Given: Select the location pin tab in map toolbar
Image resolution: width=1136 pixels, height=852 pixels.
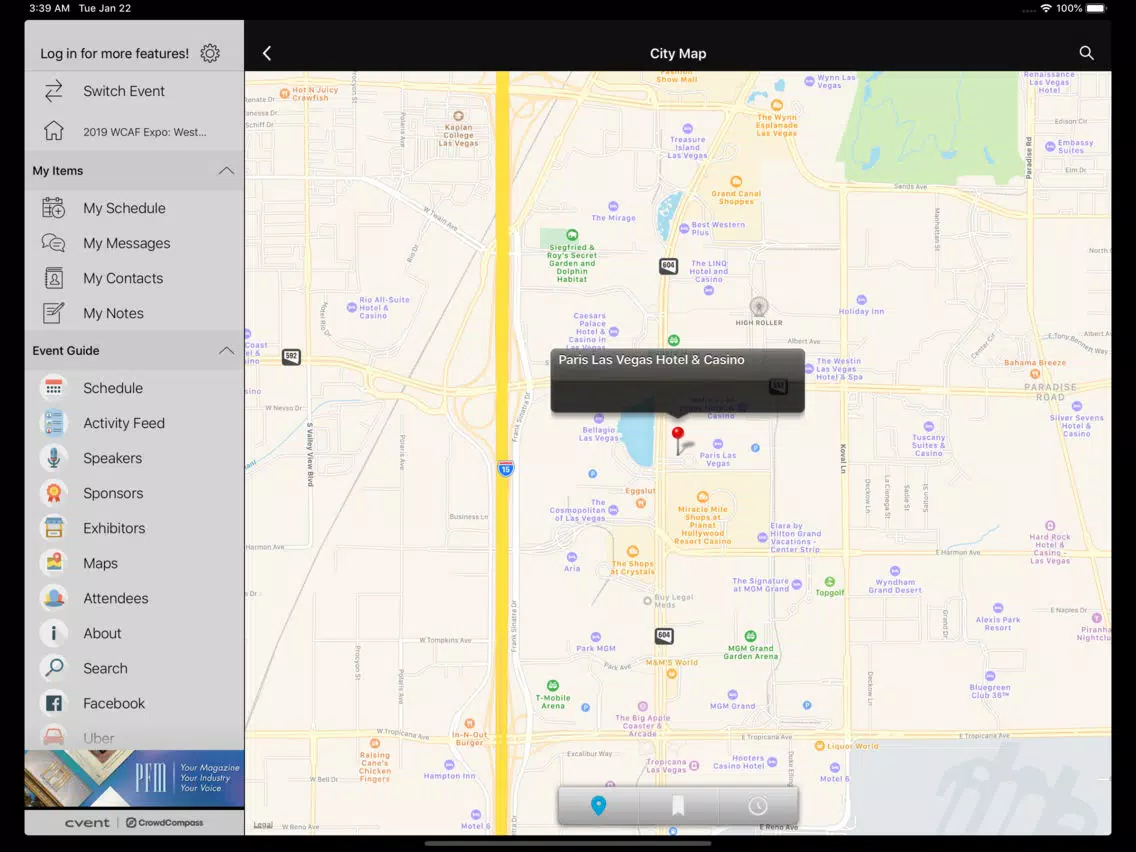Looking at the screenshot, I should click(x=598, y=806).
